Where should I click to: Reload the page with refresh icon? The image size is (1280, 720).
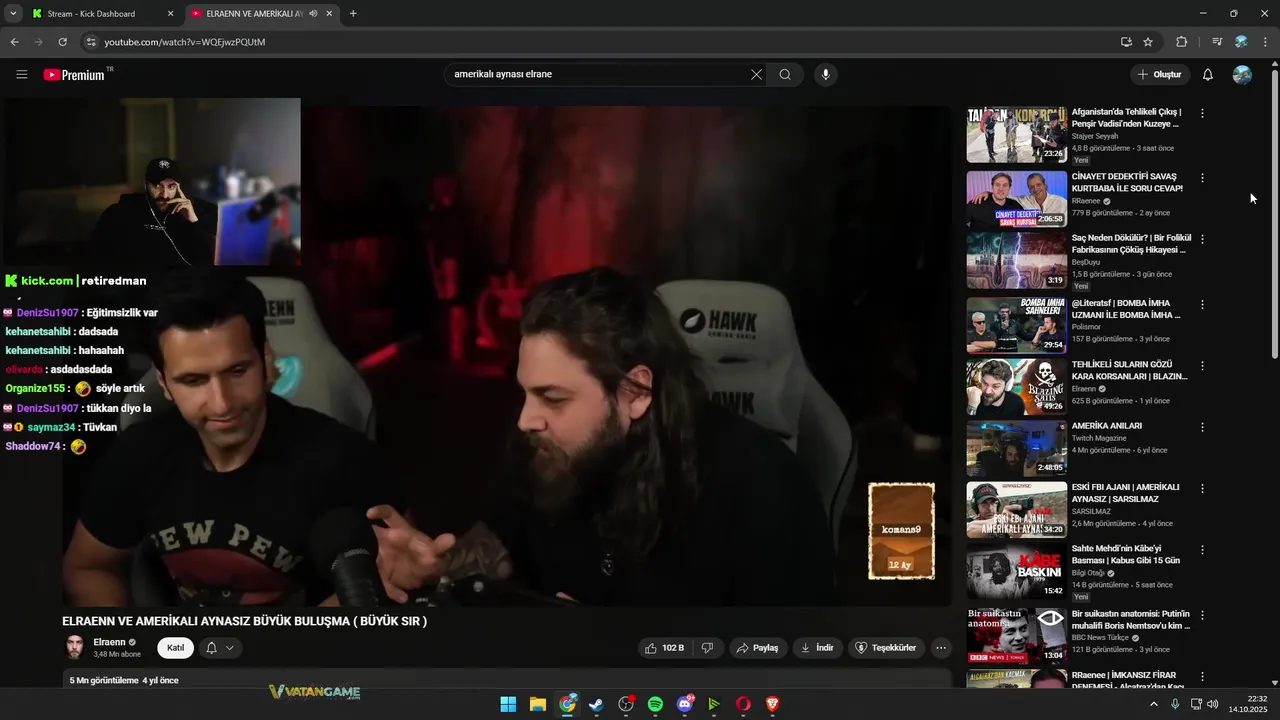click(x=62, y=42)
